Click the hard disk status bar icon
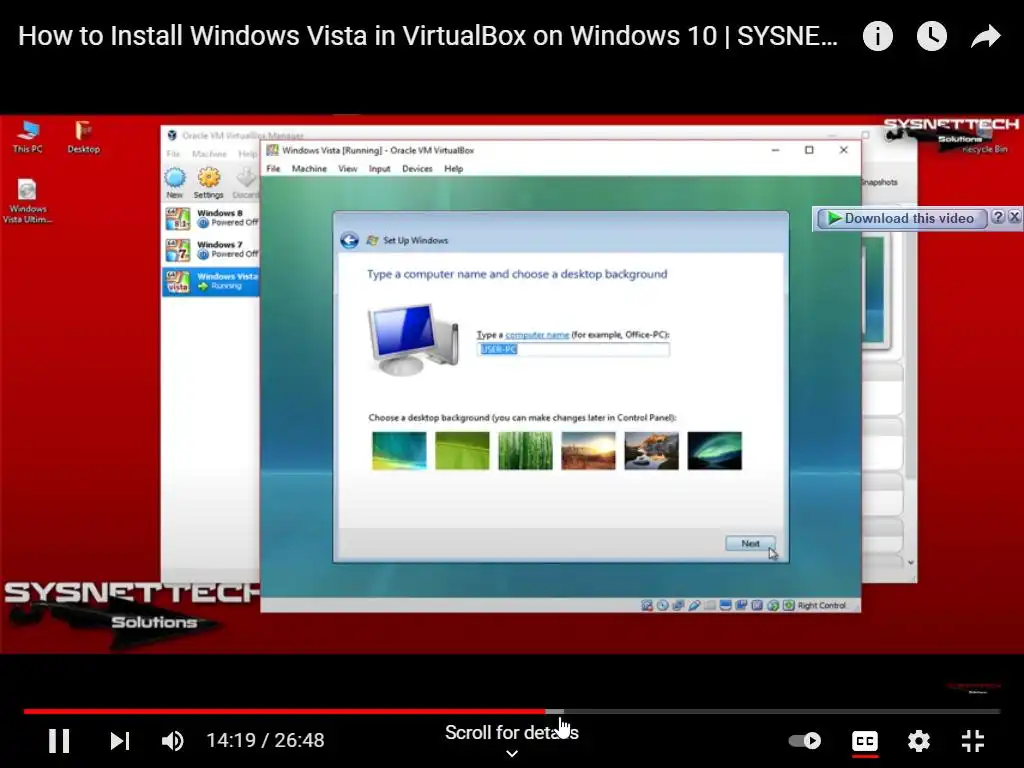The width and height of the screenshot is (1024, 768). tap(647, 605)
